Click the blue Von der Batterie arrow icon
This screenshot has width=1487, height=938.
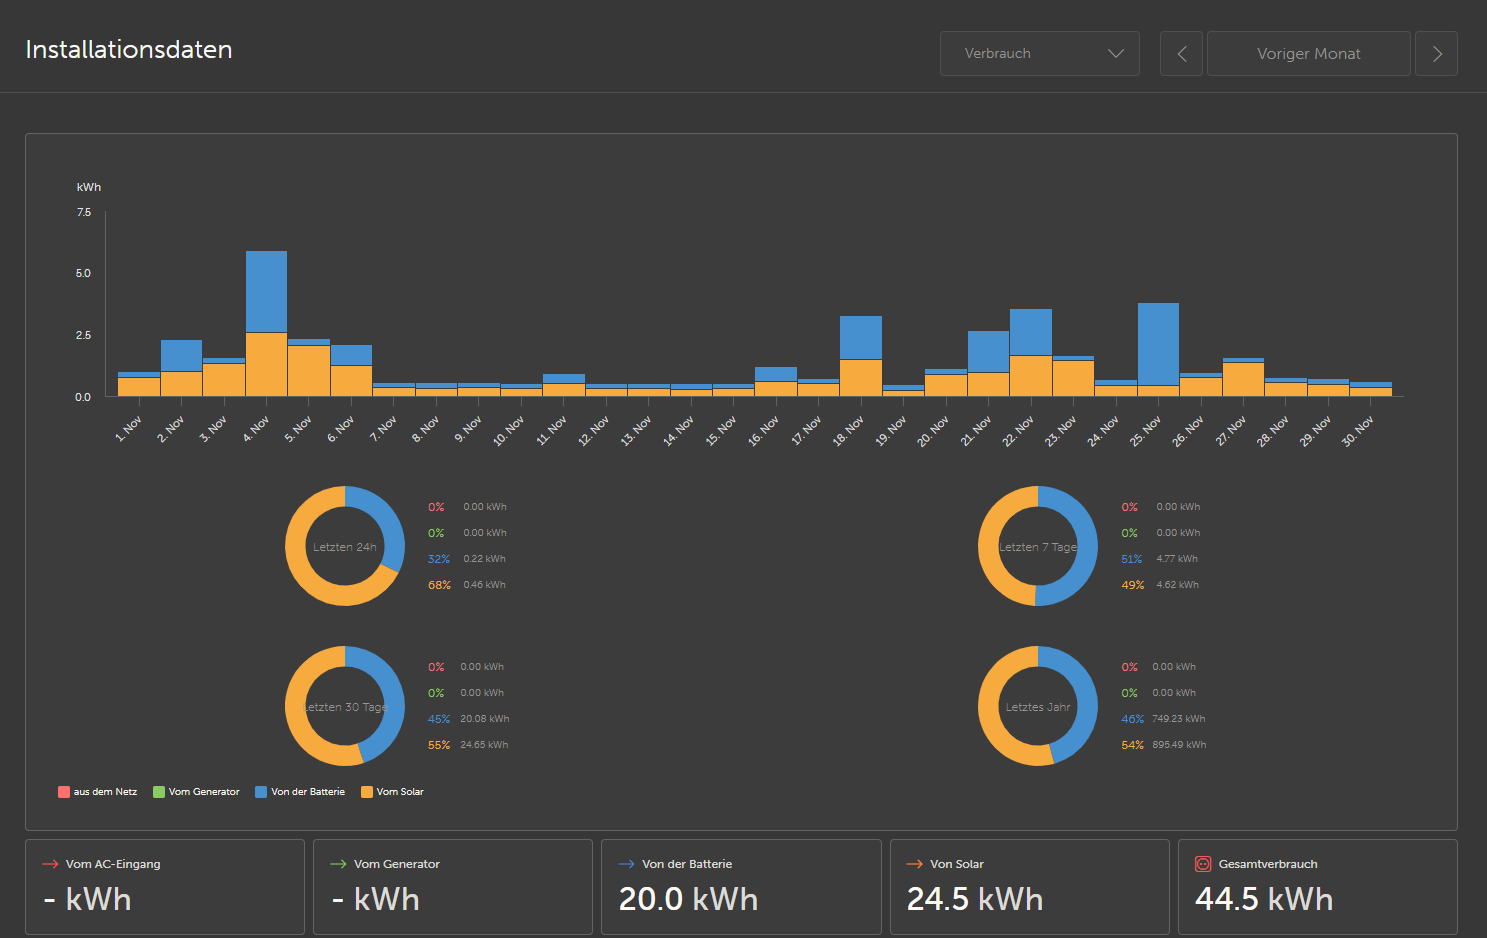626,864
